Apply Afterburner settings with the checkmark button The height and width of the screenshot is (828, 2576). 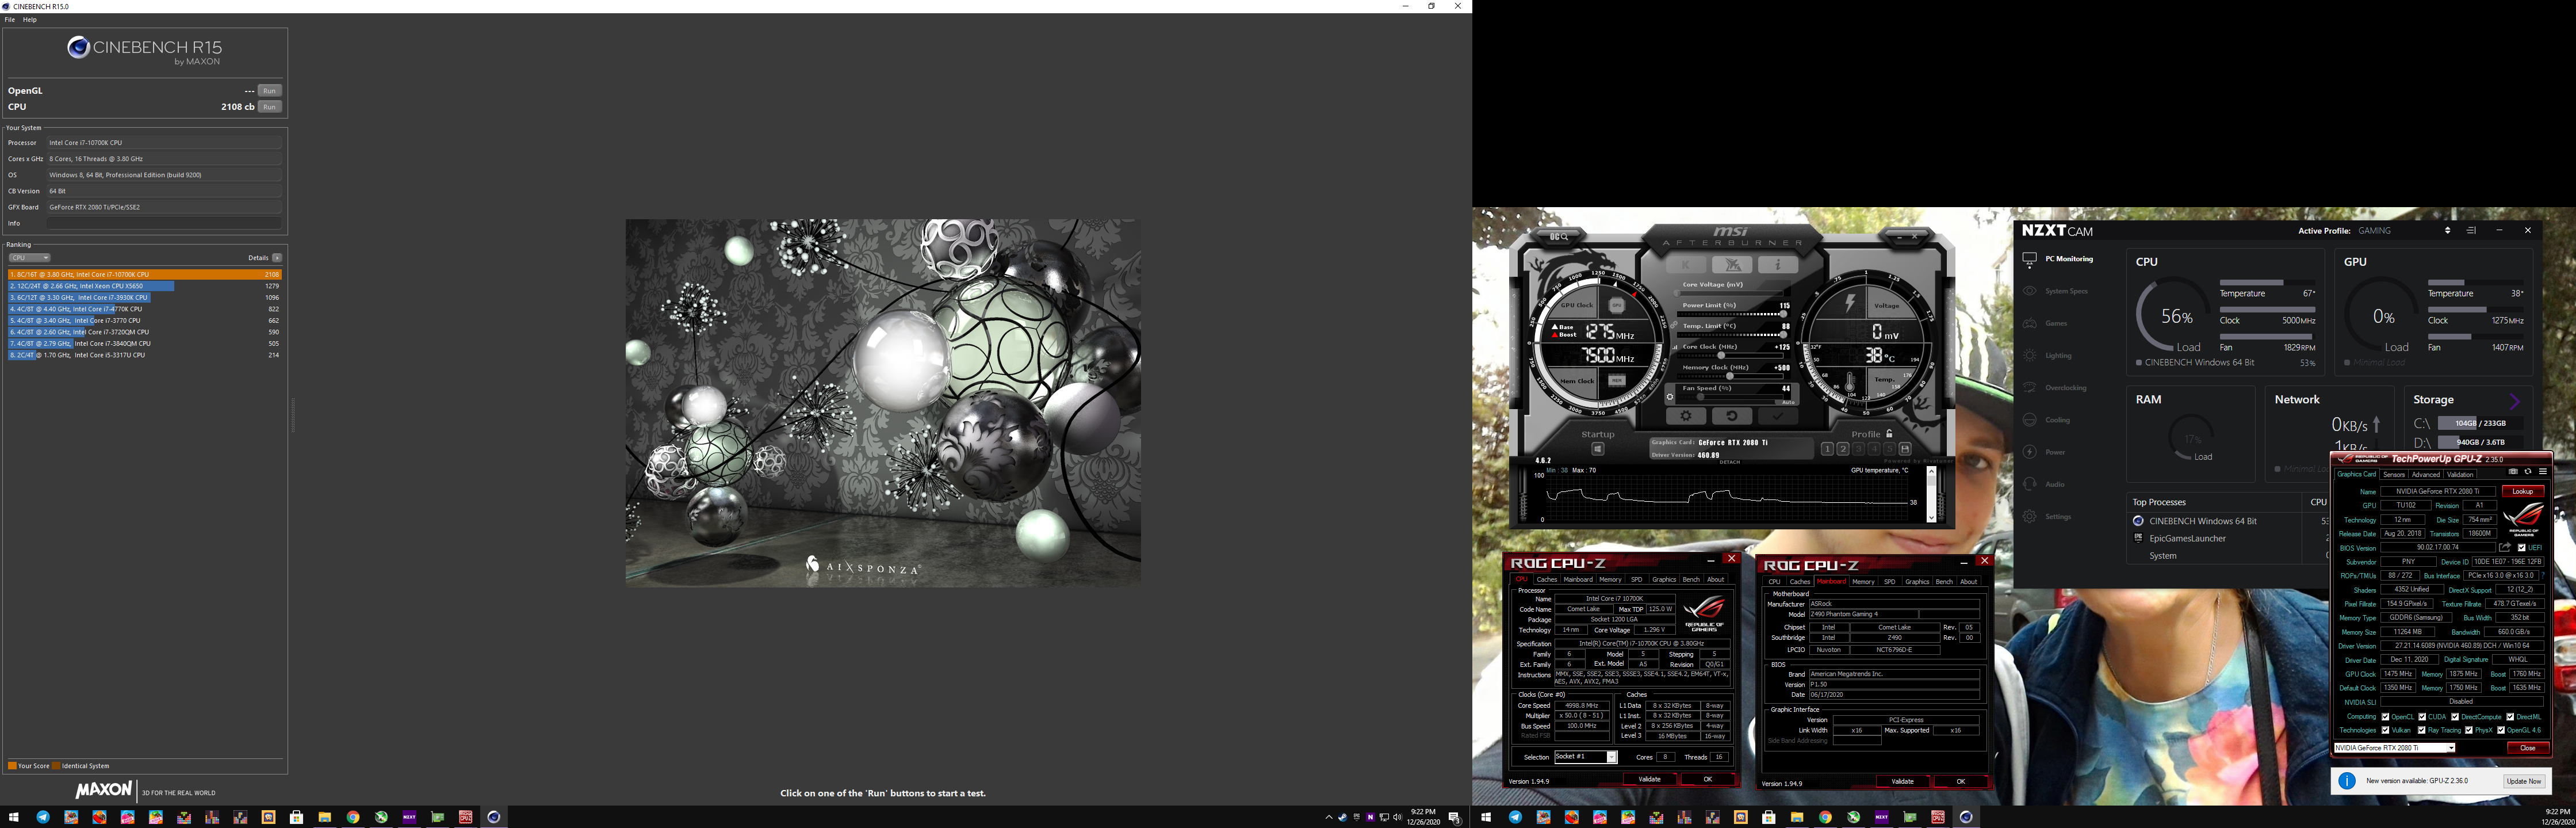(1778, 416)
